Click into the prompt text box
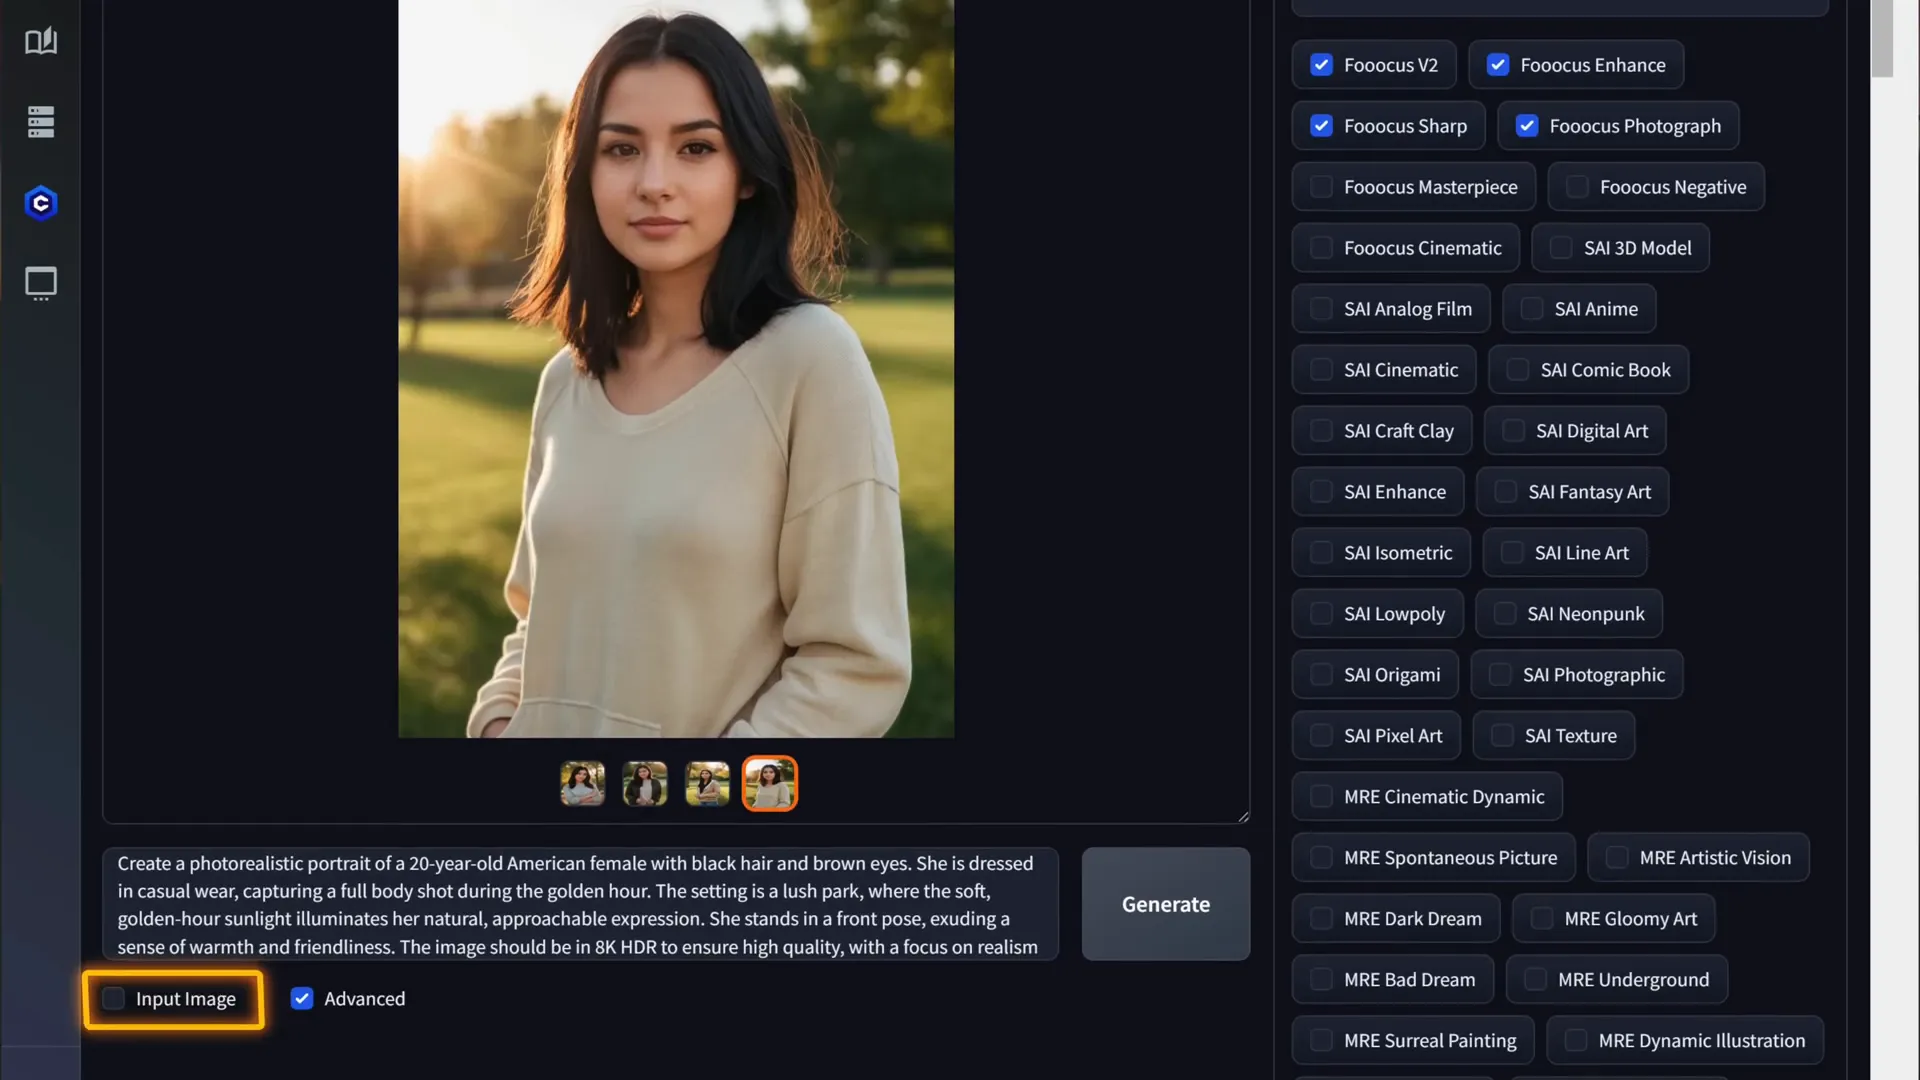Viewport: 1920px width, 1080px height. click(580, 904)
